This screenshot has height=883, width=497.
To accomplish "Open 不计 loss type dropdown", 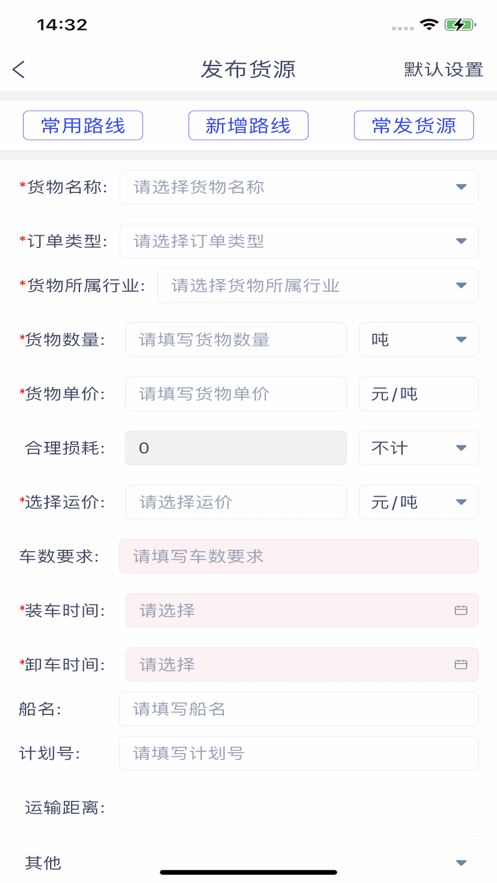I will pyautogui.click(x=419, y=448).
